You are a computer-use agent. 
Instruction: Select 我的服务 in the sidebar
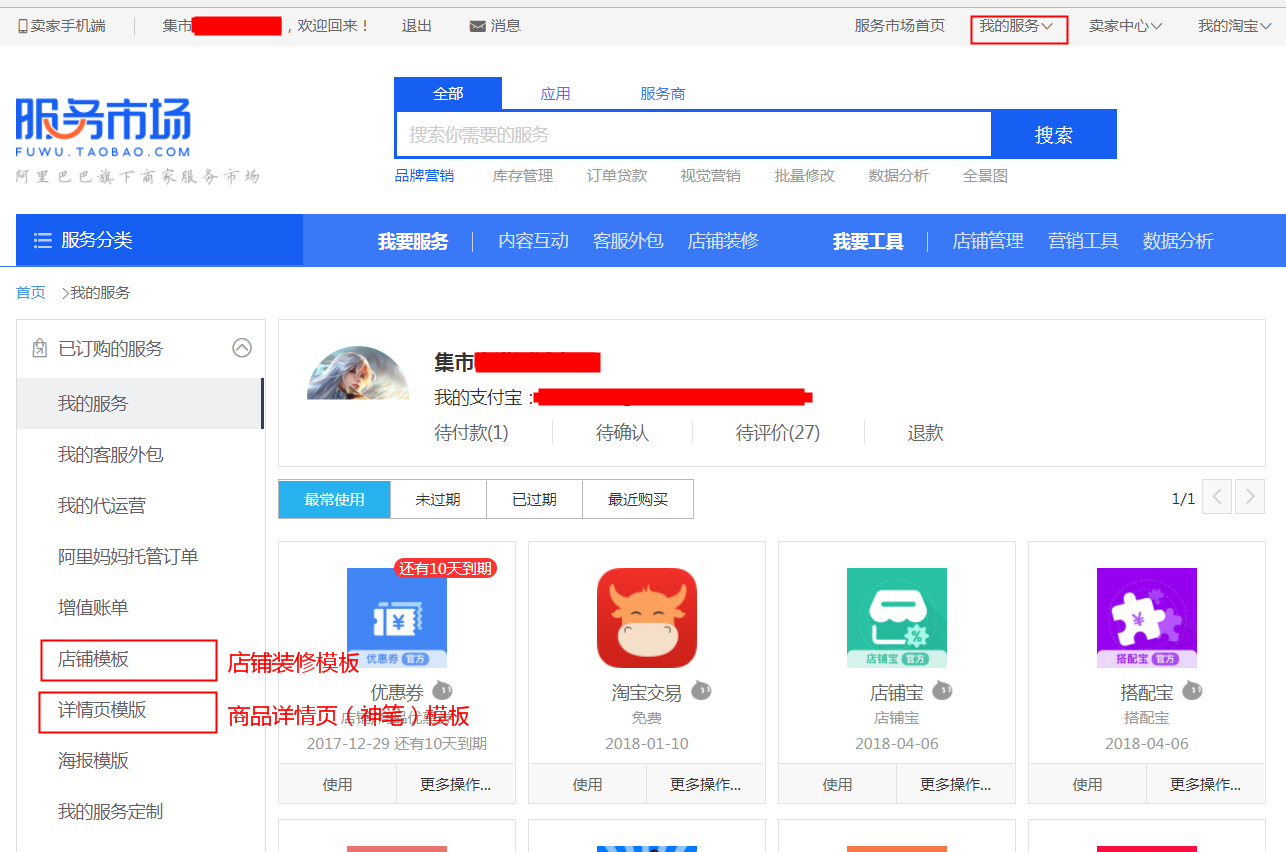[x=140, y=404]
